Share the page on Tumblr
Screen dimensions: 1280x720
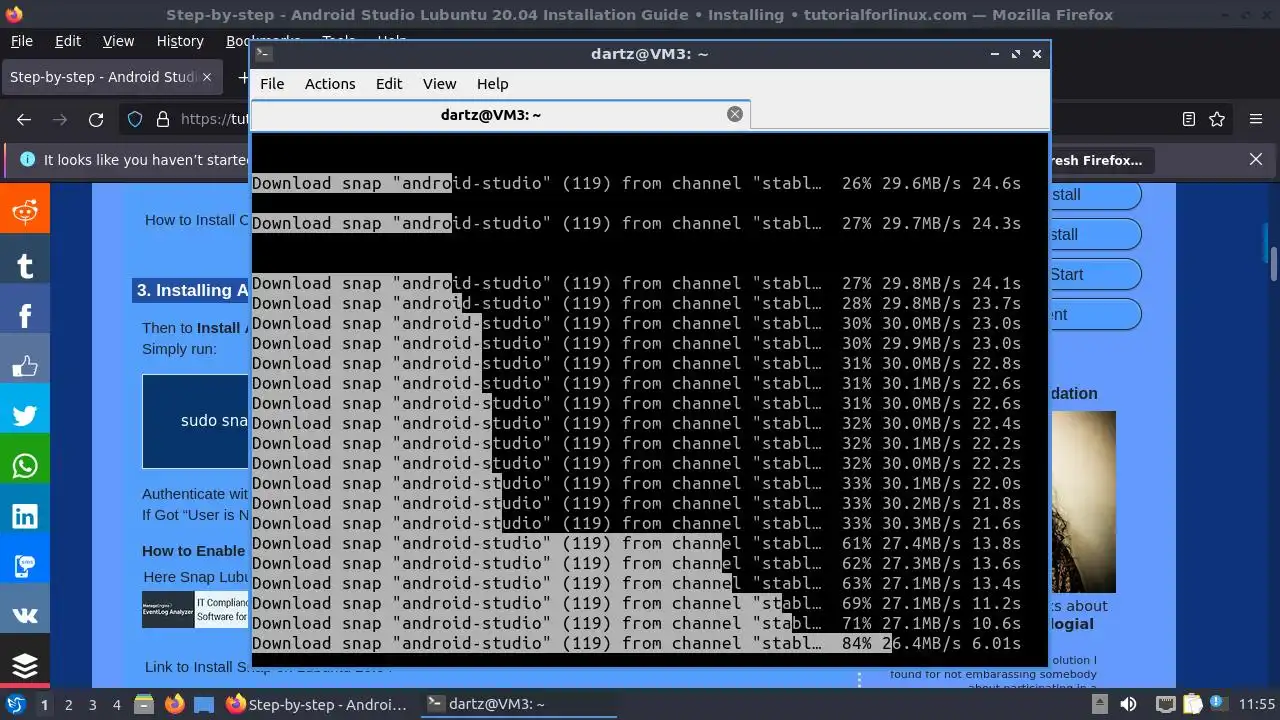(25, 265)
